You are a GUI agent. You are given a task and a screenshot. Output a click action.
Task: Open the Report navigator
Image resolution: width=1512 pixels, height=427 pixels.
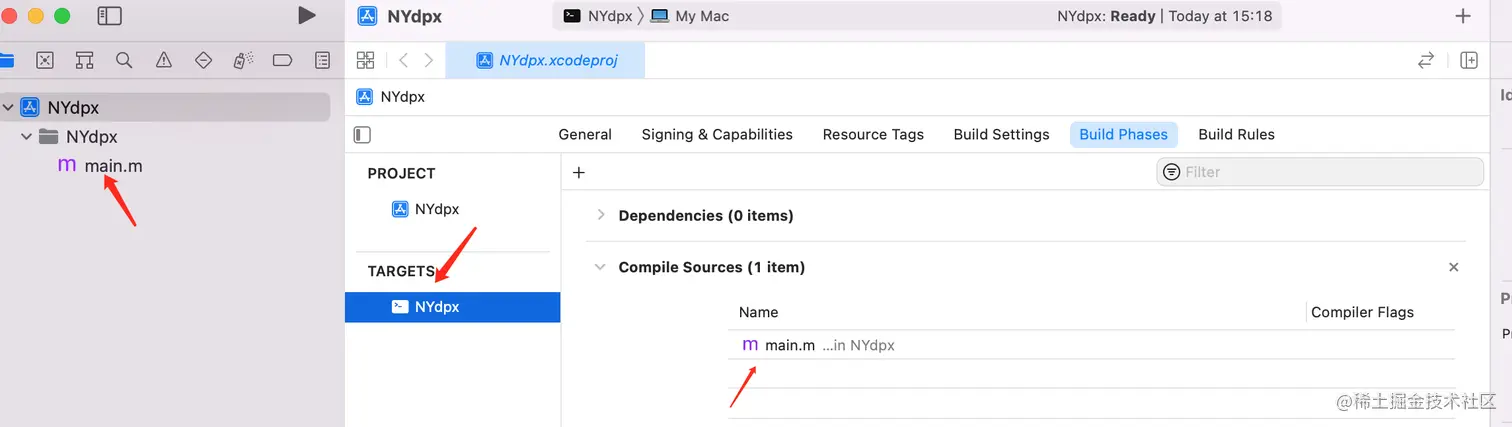322,60
